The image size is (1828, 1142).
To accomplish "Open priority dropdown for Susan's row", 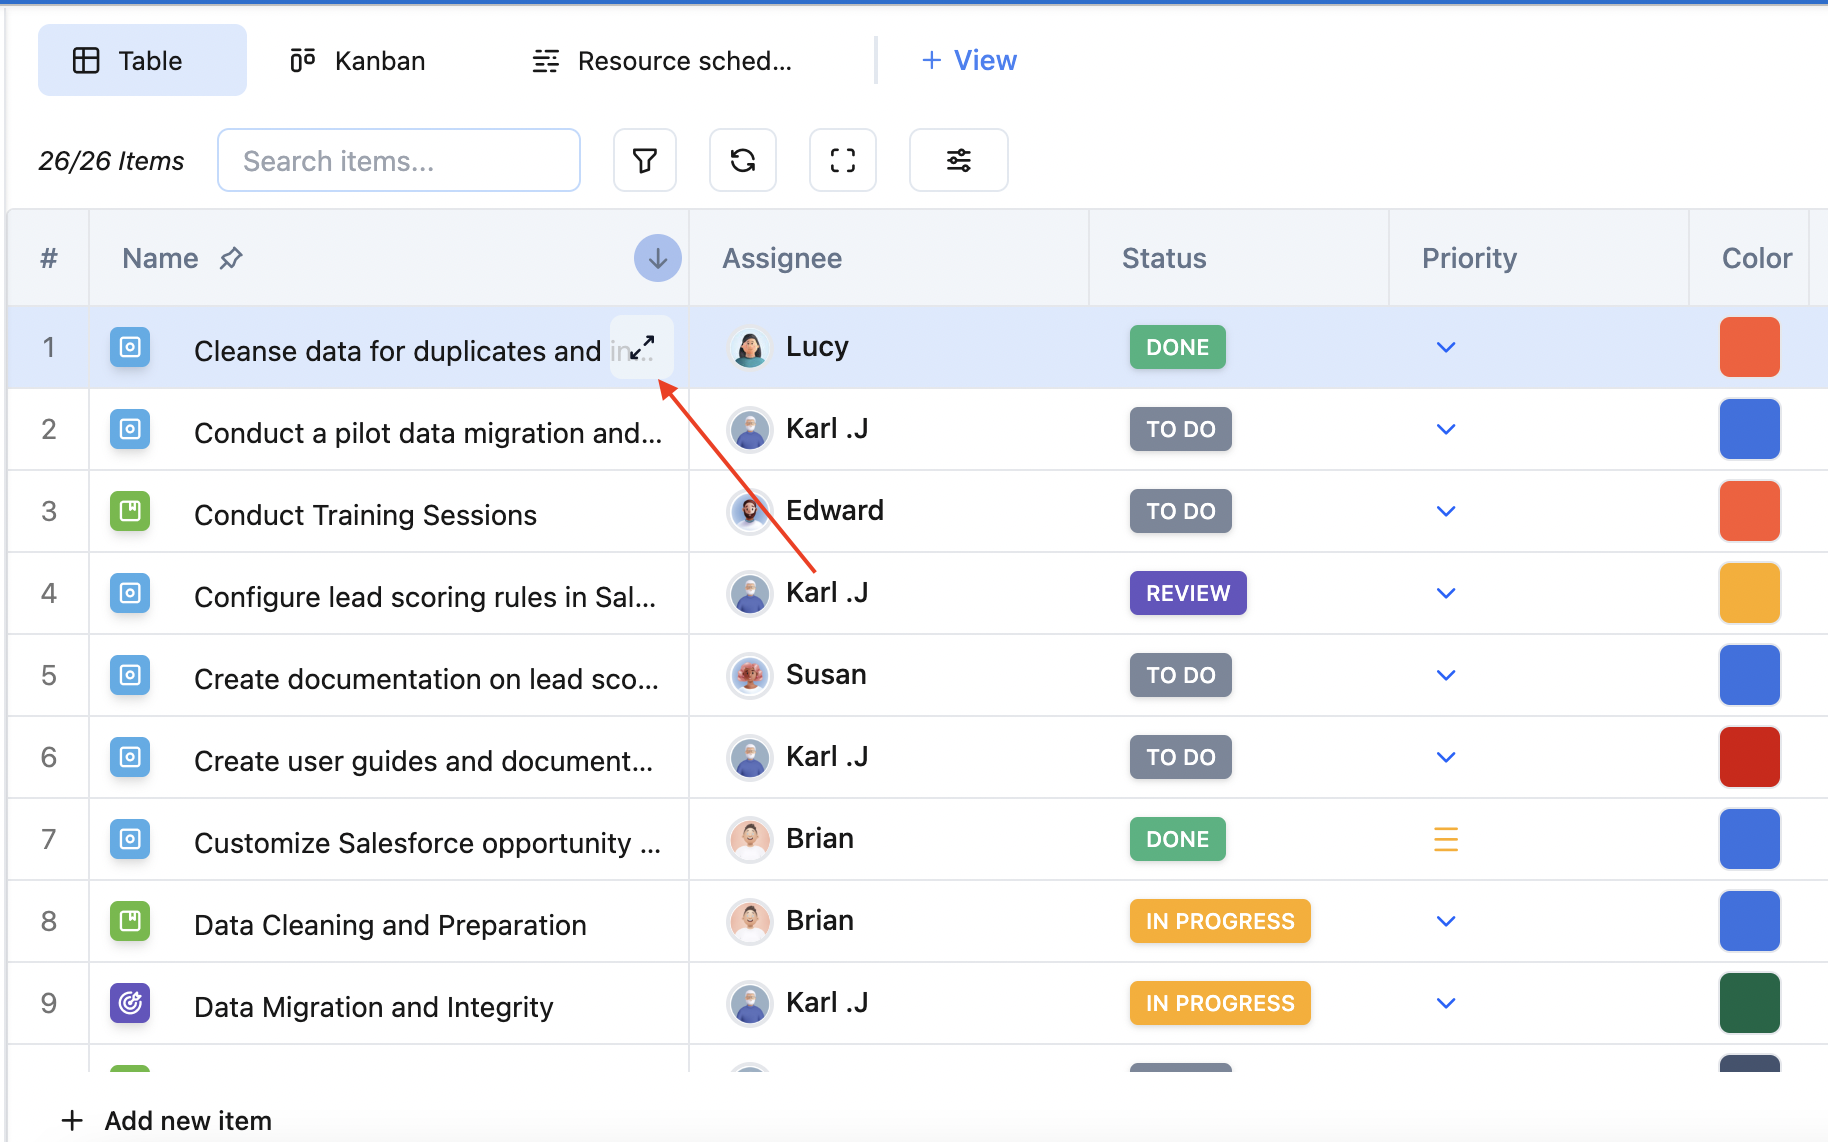I will [1445, 676].
